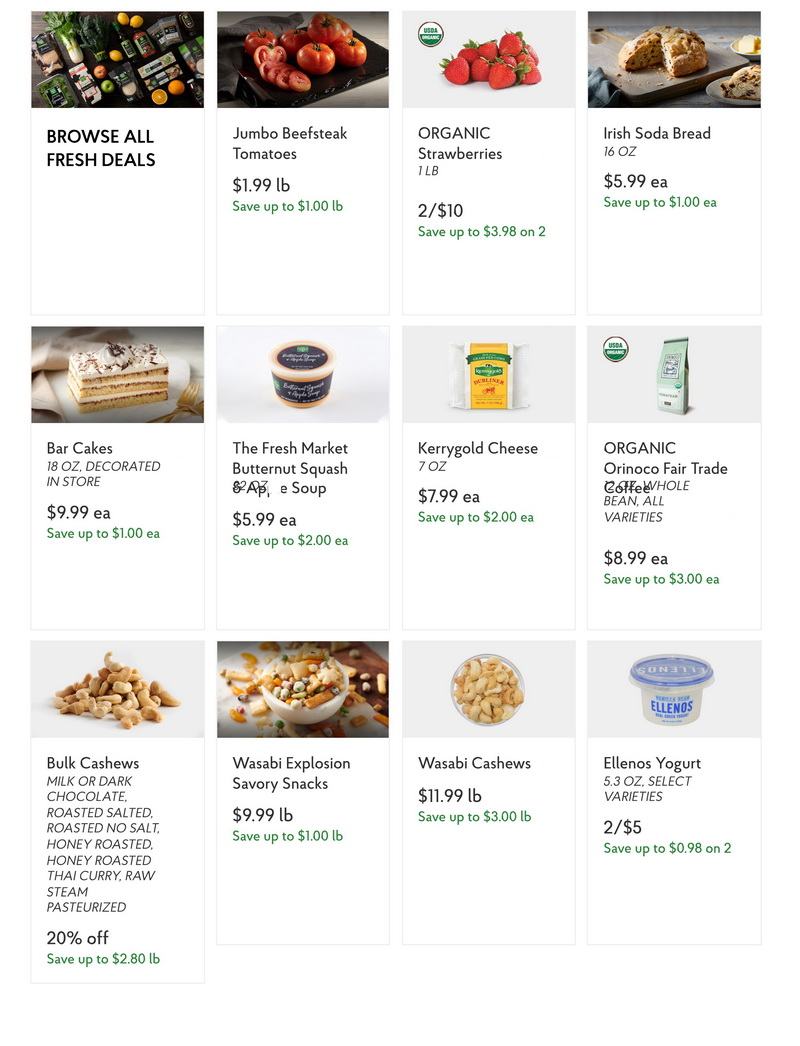Click the Bar Cakes product name

(x=79, y=448)
